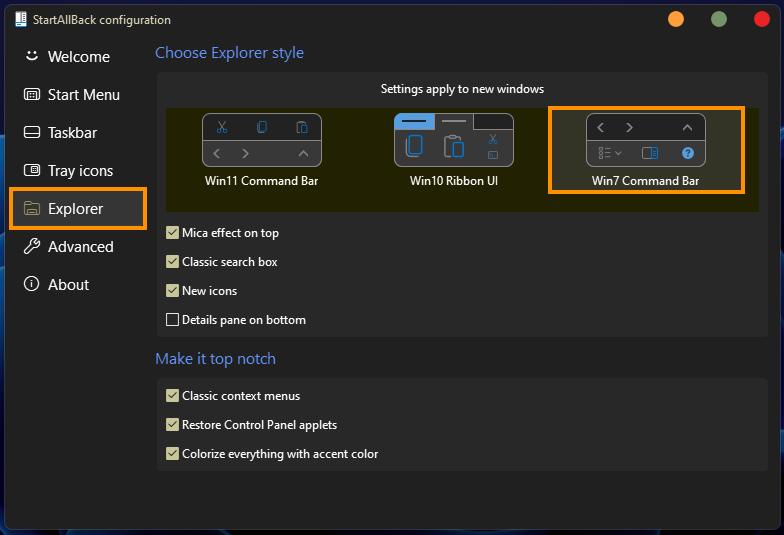Image resolution: width=784 pixels, height=535 pixels.
Task: Toggle Restore Control Panel applets
Action: (x=172, y=424)
